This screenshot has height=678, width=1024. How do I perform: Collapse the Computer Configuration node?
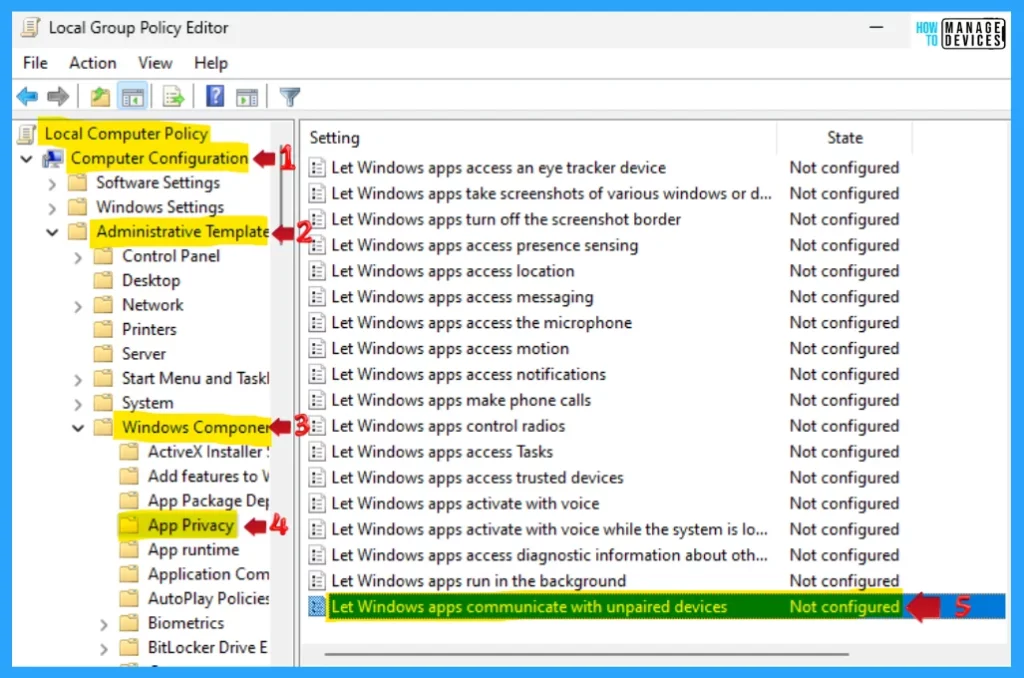26,159
